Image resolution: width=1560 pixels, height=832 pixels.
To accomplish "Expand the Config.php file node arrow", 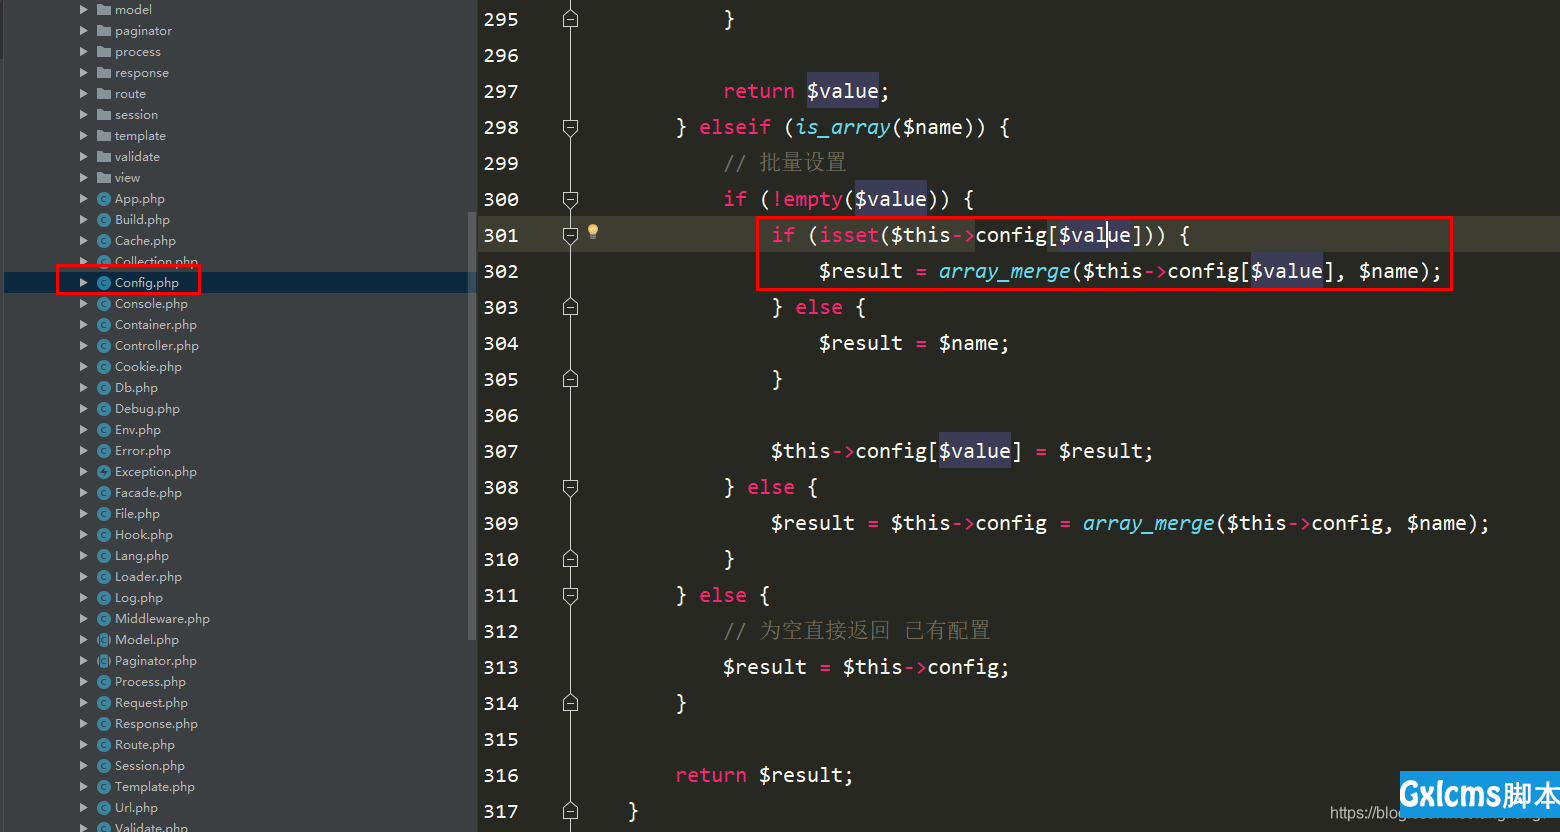I will pos(84,283).
